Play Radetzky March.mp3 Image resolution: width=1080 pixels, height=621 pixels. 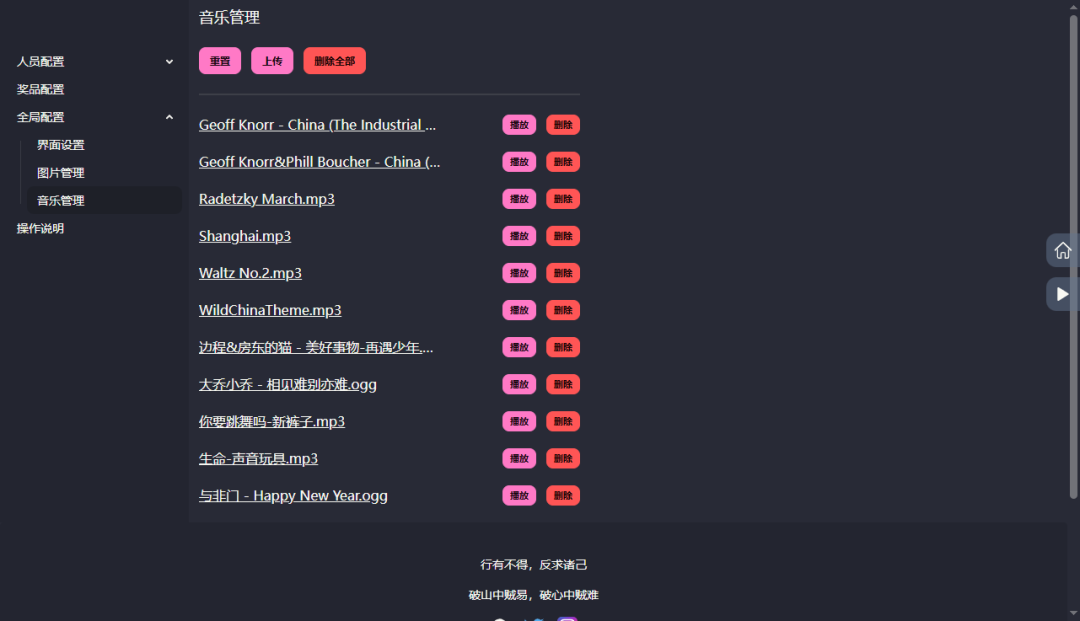click(x=519, y=199)
